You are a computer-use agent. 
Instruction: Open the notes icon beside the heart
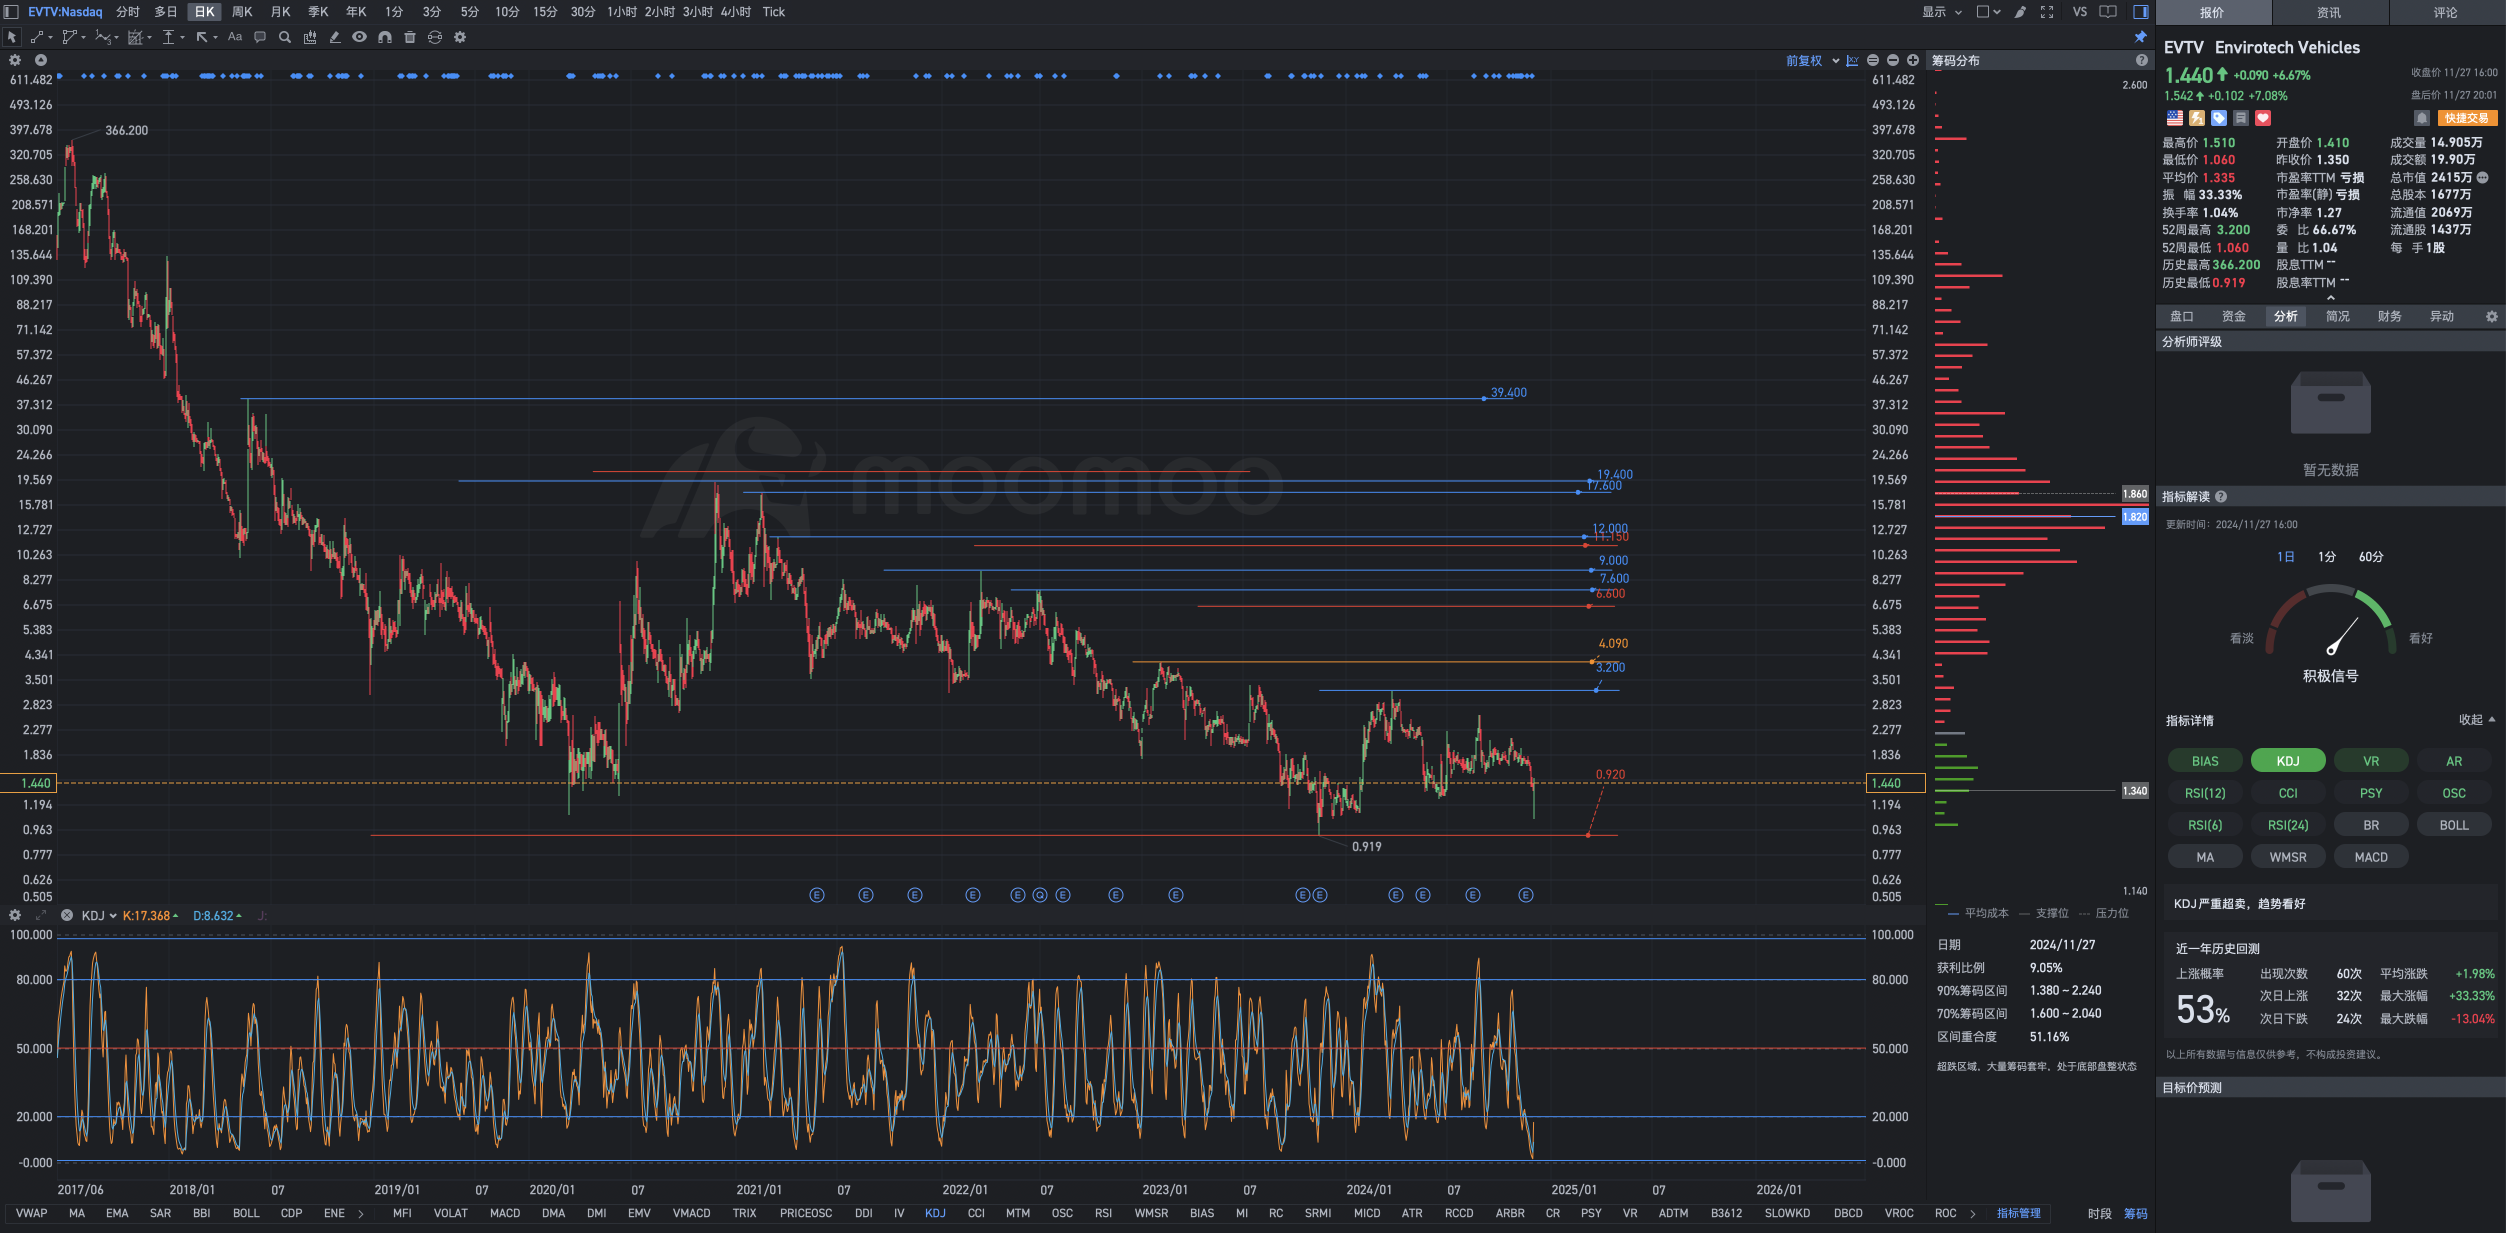[x=2241, y=118]
